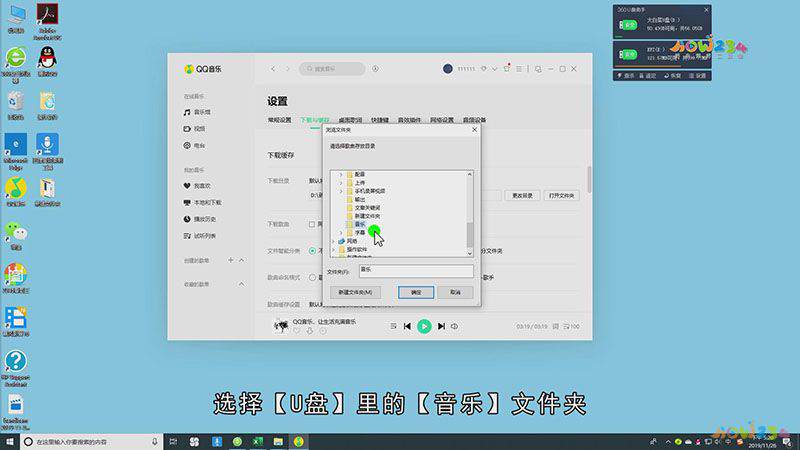800x450 pixels.
Task: Open the play queue icon showing 100
Action: point(571,327)
